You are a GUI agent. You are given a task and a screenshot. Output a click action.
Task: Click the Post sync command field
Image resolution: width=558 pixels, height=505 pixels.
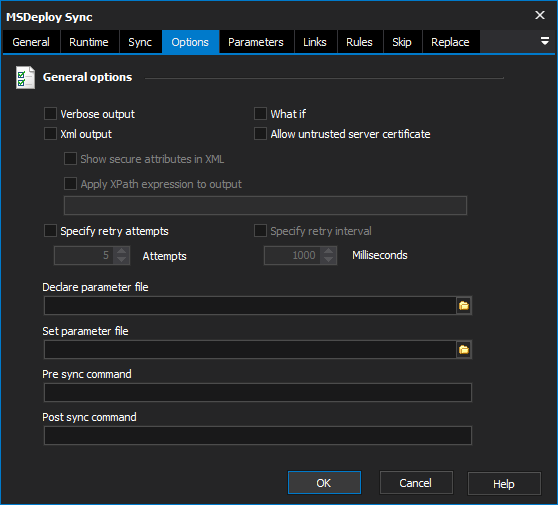pos(258,436)
